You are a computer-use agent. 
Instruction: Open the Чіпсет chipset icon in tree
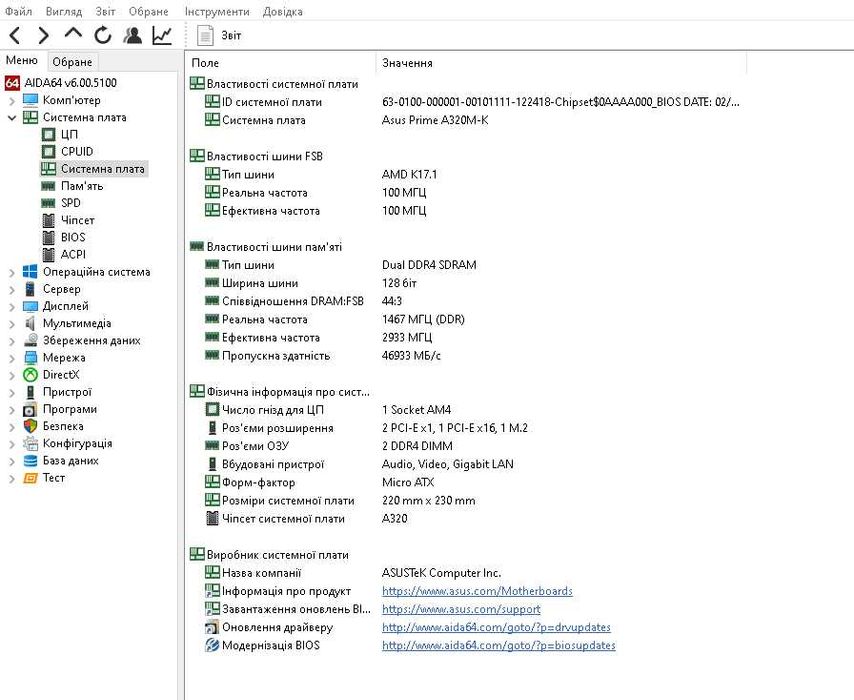click(x=48, y=220)
